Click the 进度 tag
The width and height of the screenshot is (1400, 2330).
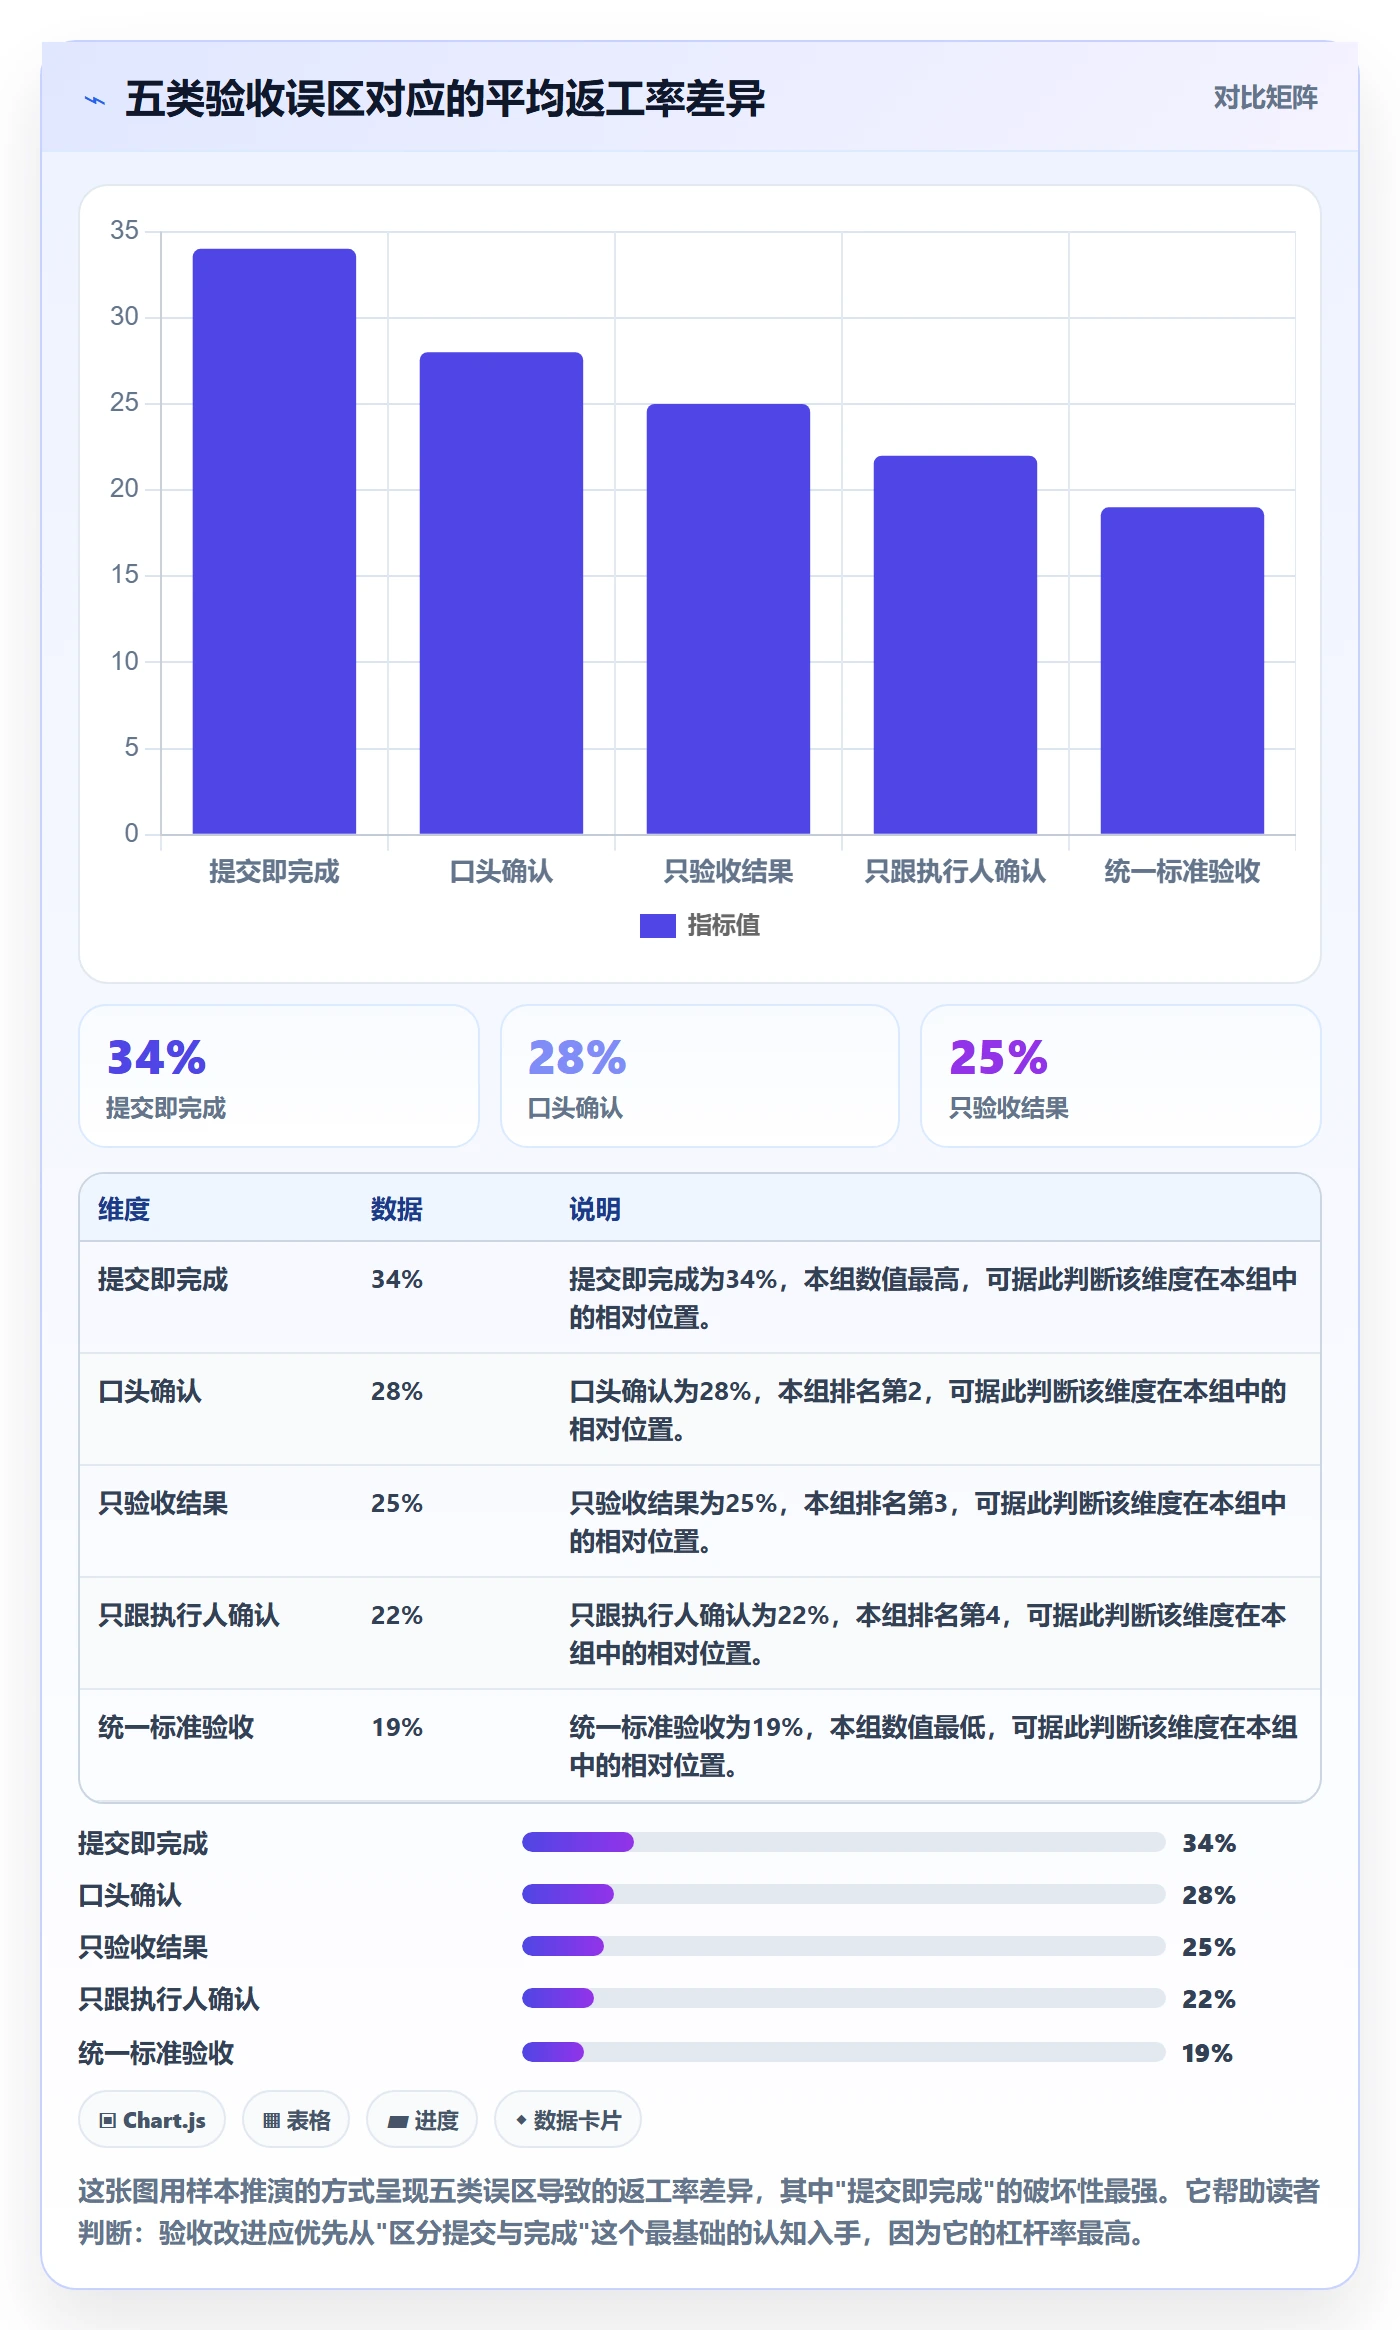422,2120
